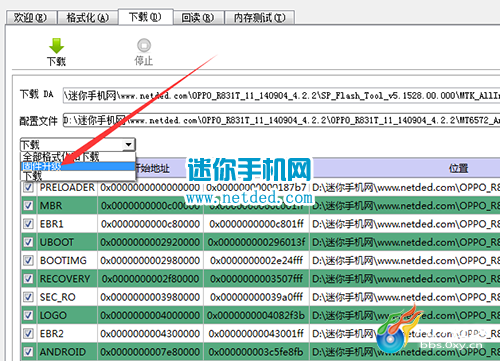Click end address 0x0000000004082f3b of LOGO
Image resolution: width=500 pixels, height=361 pixels.
pyautogui.click(x=256, y=315)
